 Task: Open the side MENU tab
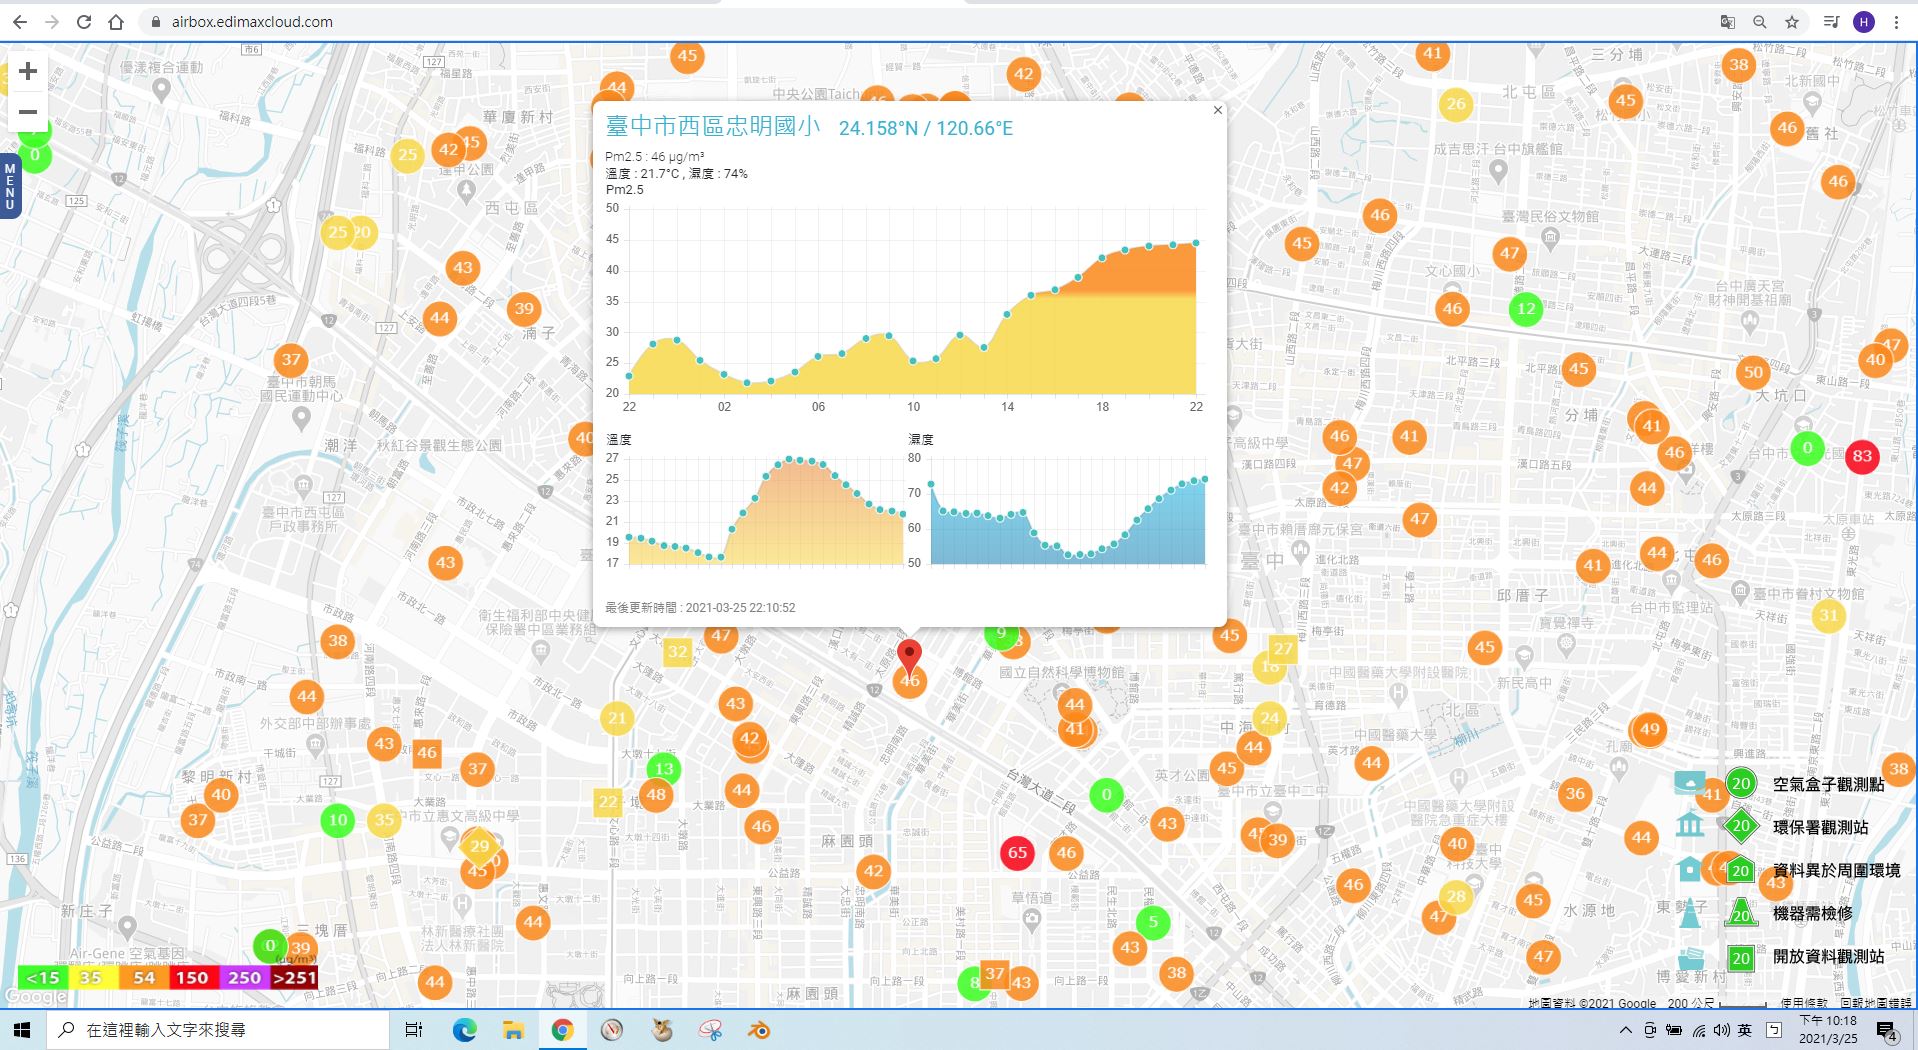(x=10, y=186)
